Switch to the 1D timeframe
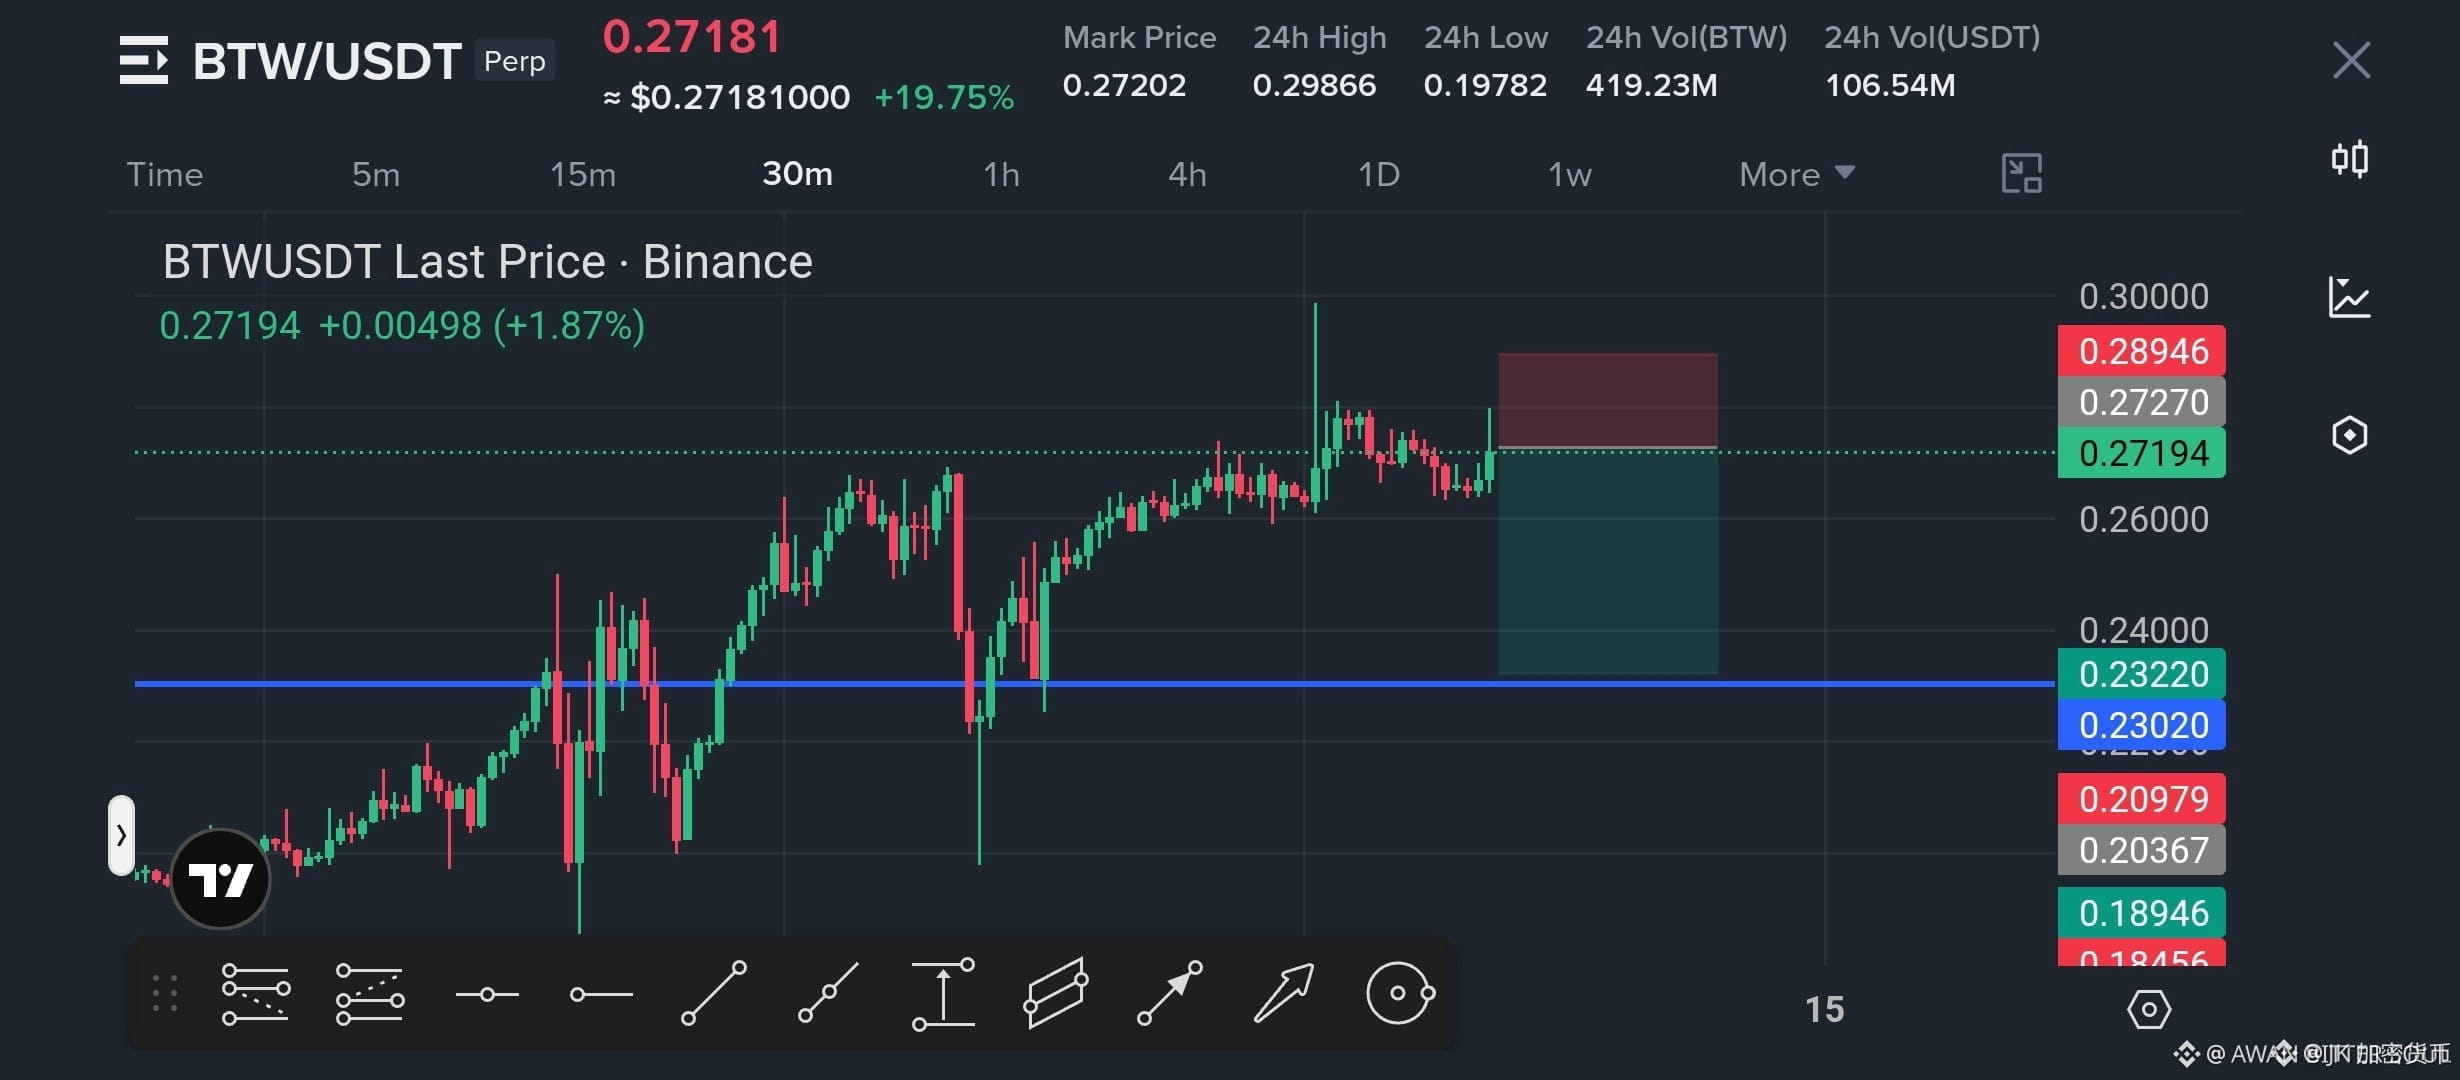 click(x=1378, y=174)
